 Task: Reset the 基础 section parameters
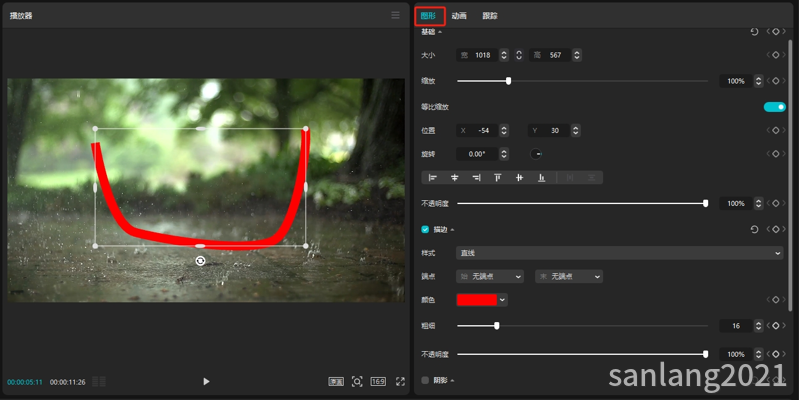[754, 32]
